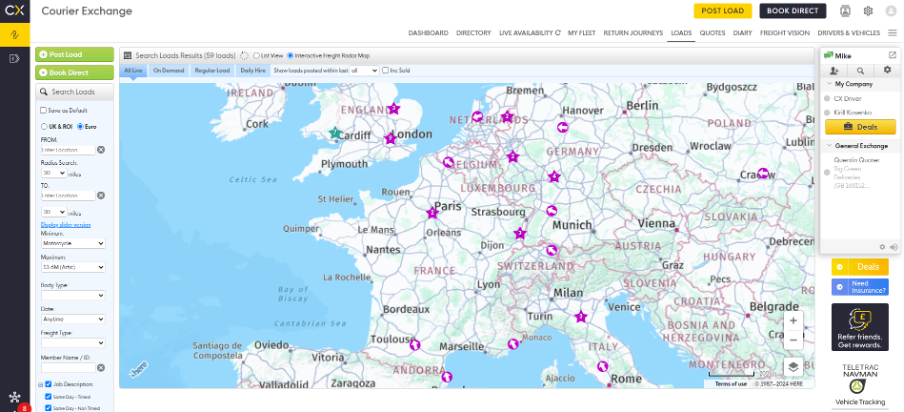
Task: Click the arrow marker at Toulouse
Action: [x=414, y=345]
